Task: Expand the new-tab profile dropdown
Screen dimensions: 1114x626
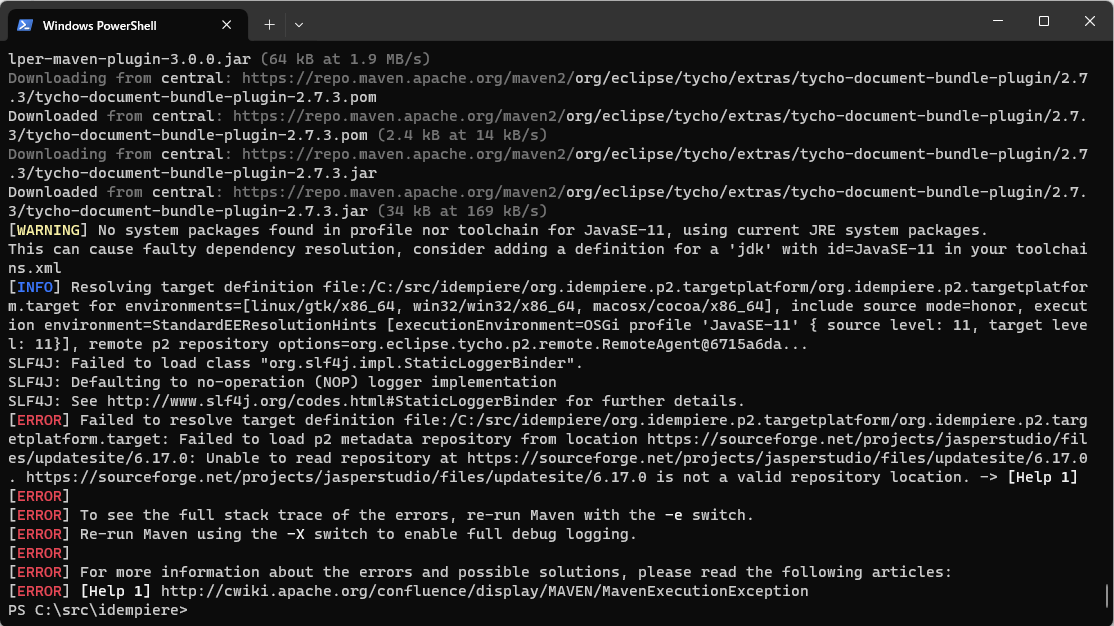Action: [299, 24]
